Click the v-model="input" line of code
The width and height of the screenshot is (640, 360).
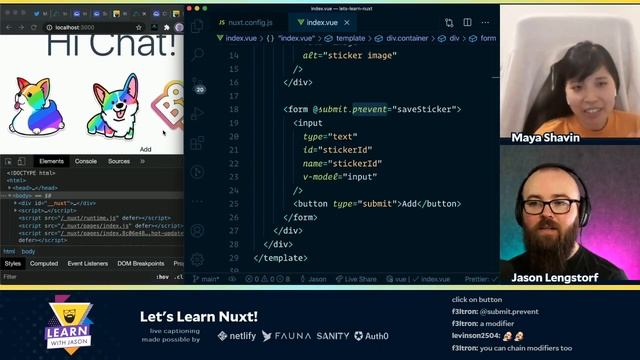tap(340, 177)
